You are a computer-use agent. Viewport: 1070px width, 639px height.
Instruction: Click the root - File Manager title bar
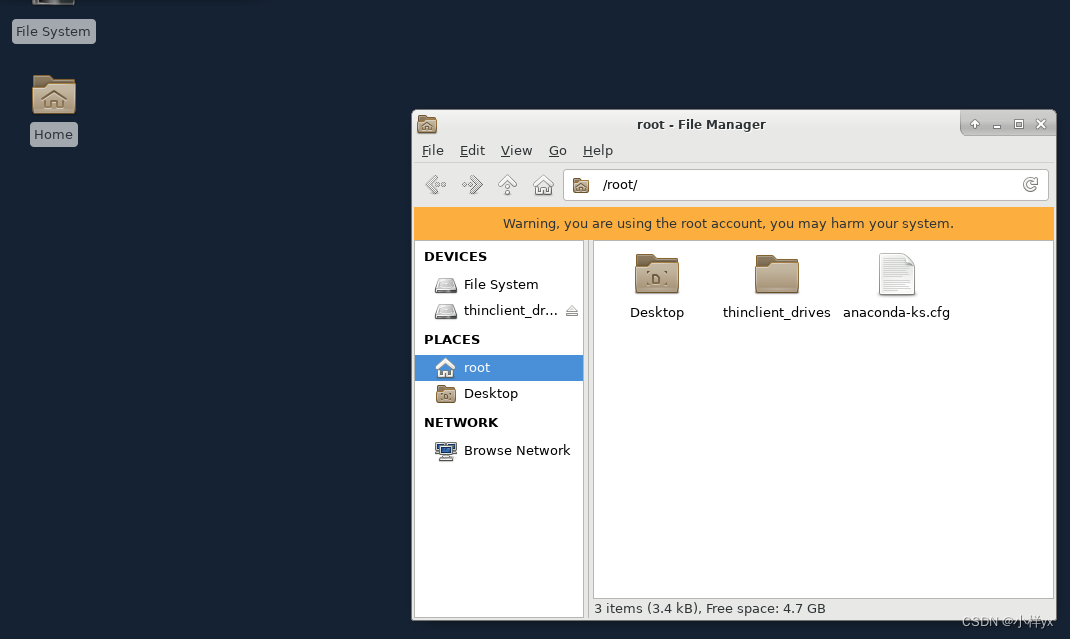coord(701,124)
